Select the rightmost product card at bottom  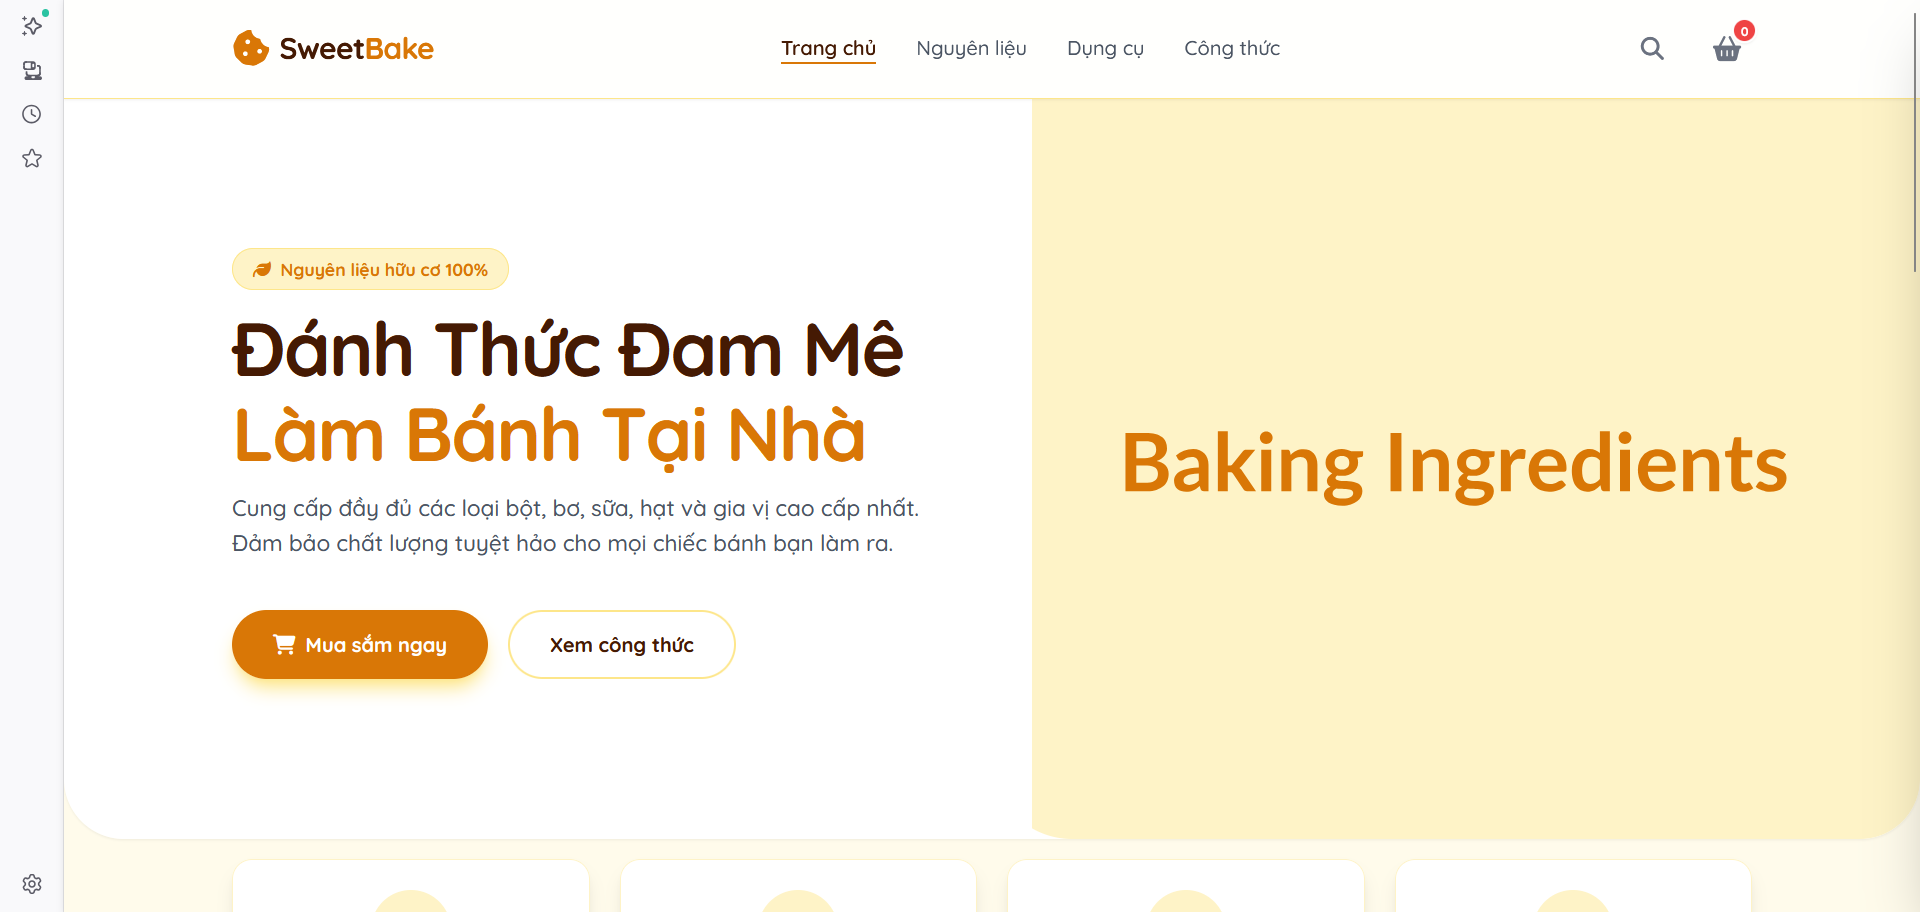pyautogui.click(x=1572, y=890)
